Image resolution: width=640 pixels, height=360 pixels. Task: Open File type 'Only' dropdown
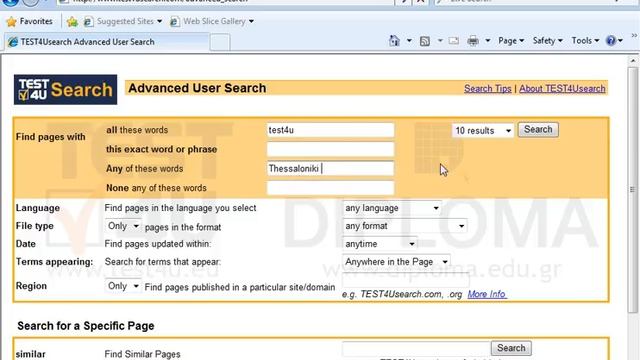123,226
